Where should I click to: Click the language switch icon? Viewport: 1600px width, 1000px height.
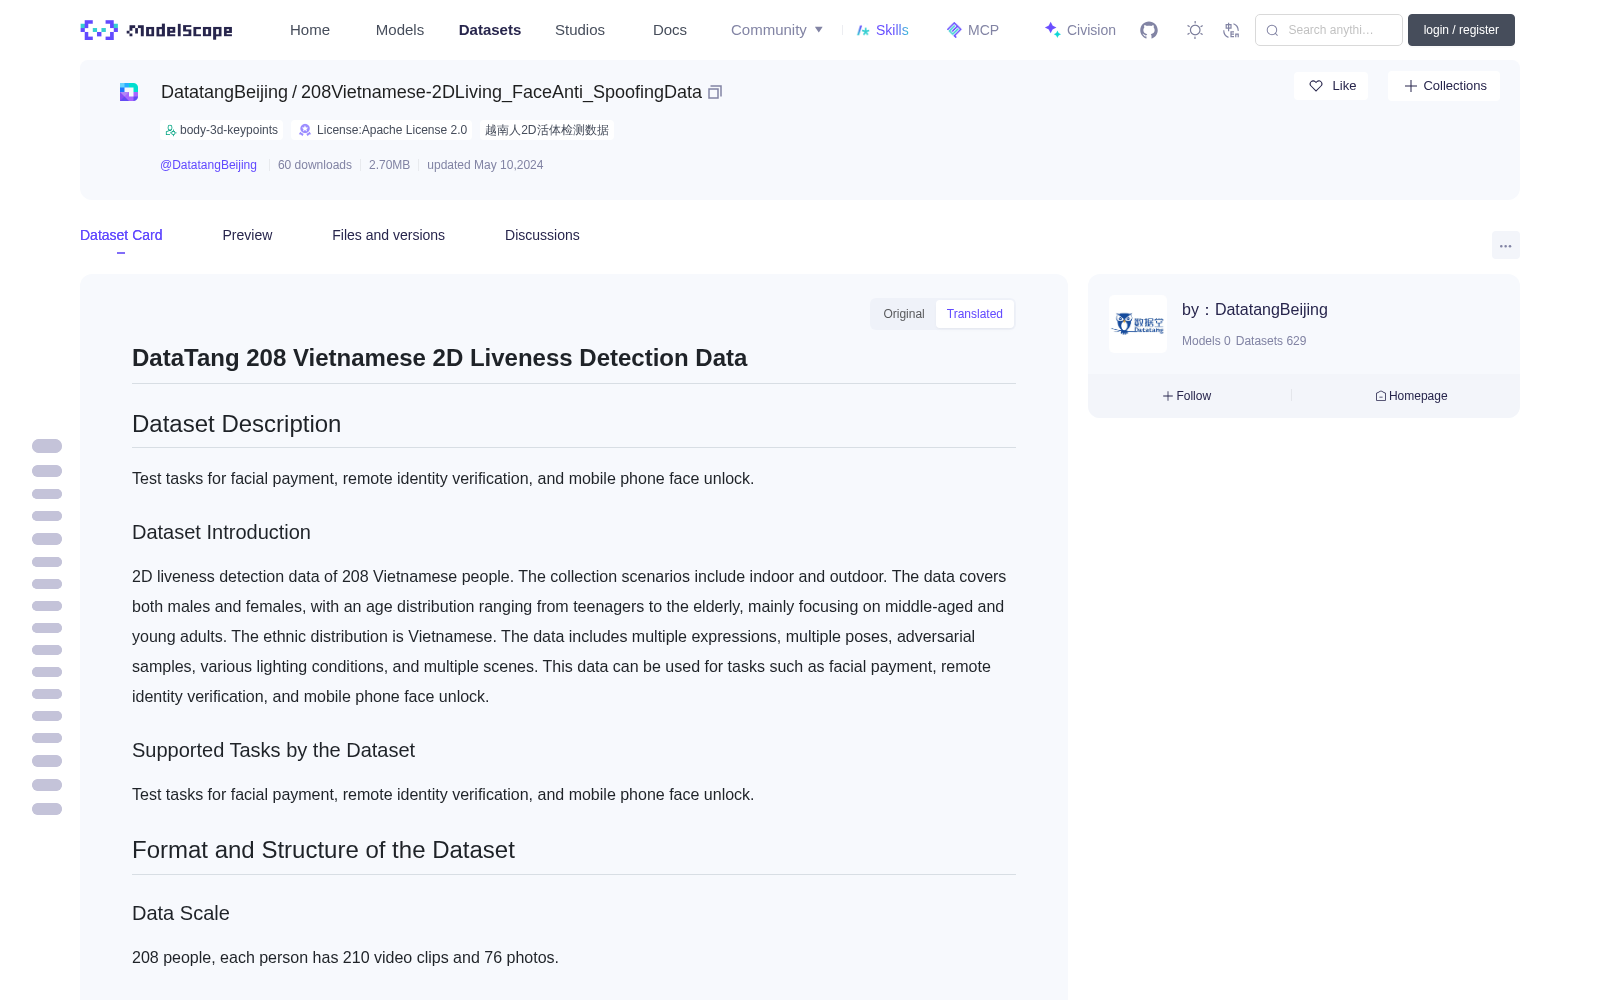click(1231, 30)
